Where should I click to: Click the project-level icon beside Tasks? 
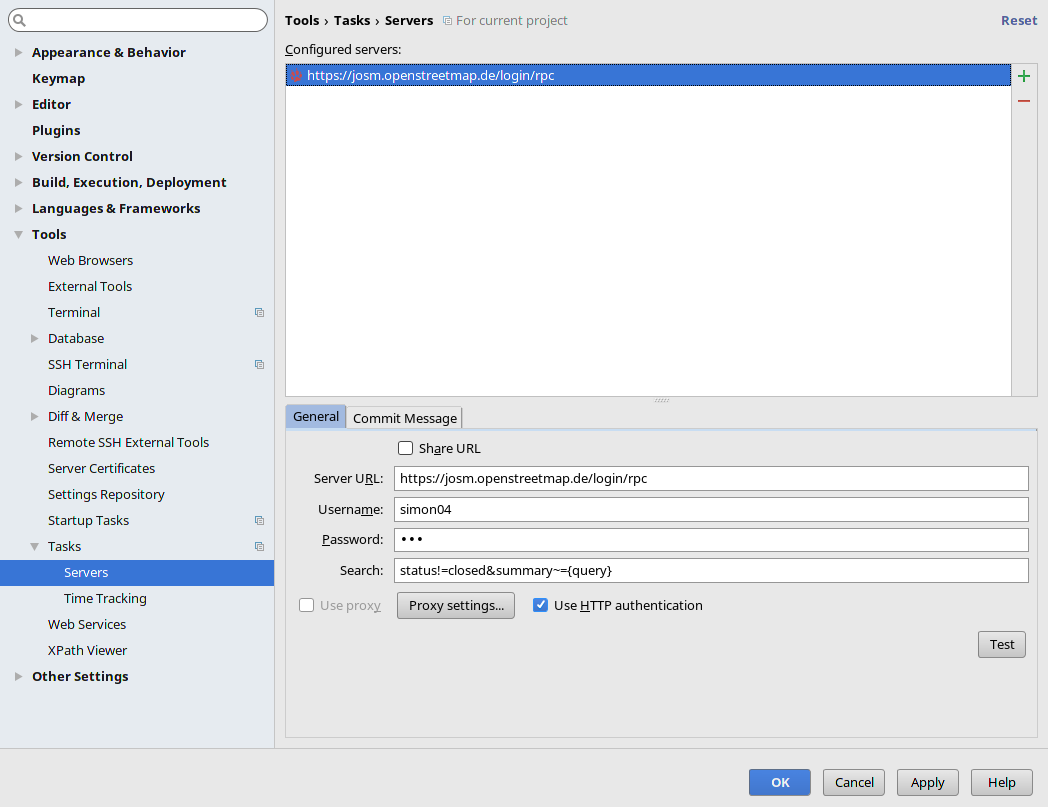pyautogui.click(x=259, y=547)
